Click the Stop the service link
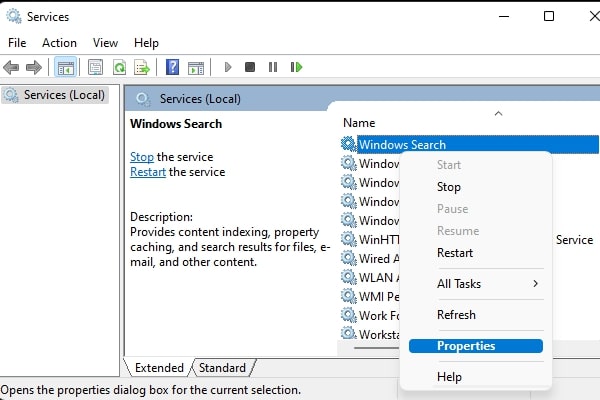Image resolution: width=600 pixels, height=400 pixels. 142,157
